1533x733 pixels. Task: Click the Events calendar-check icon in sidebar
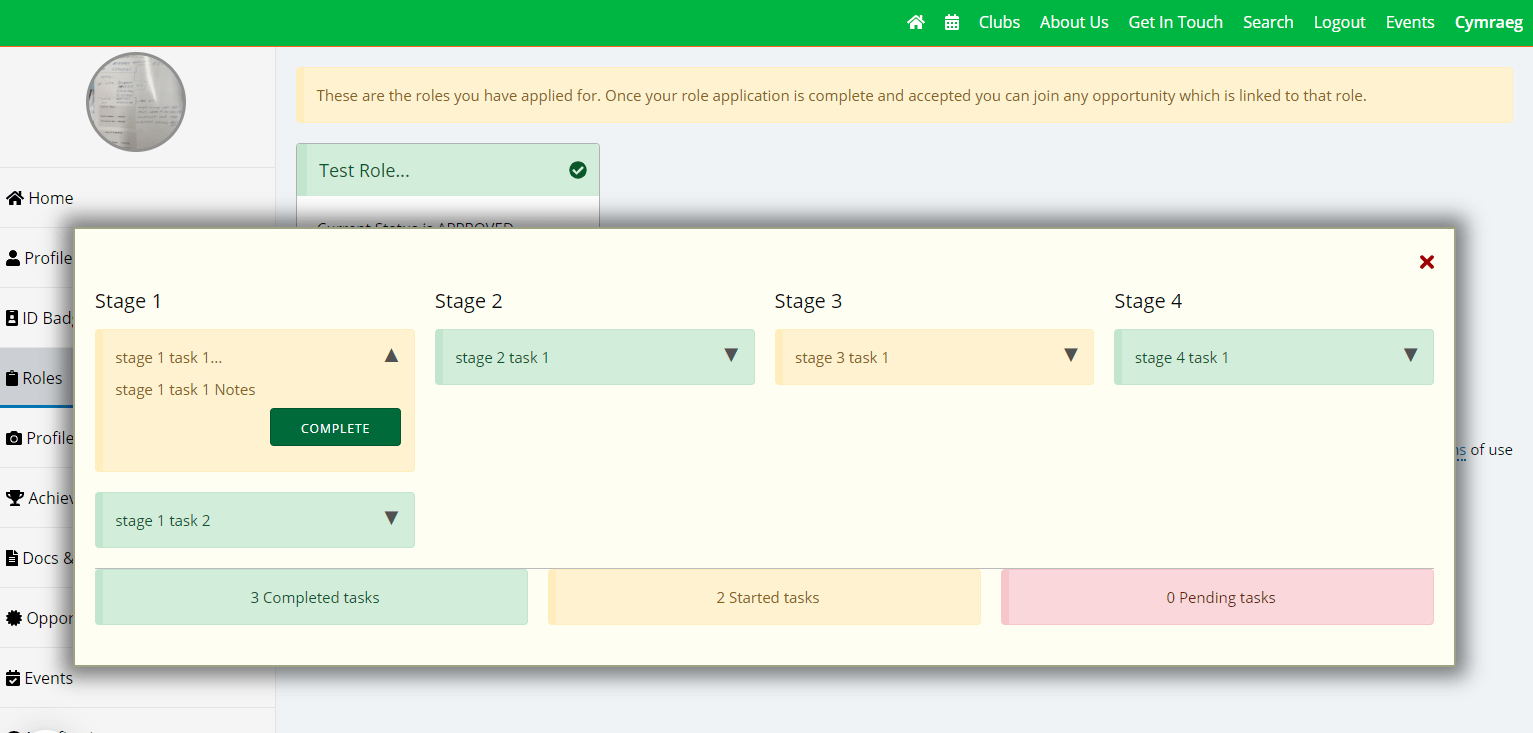tap(13, 678)
